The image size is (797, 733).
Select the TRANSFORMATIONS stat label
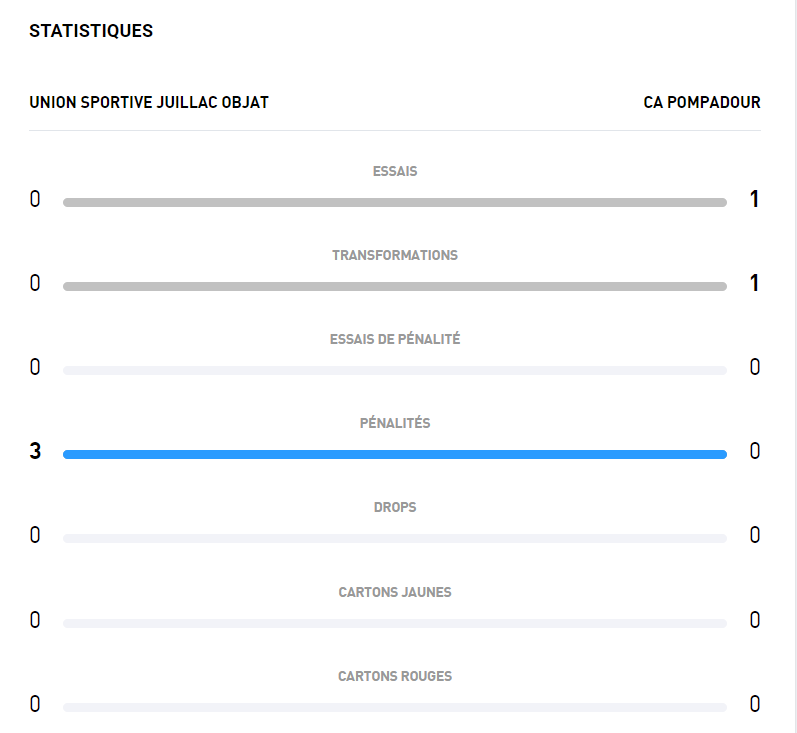click(x=395, y=255)
